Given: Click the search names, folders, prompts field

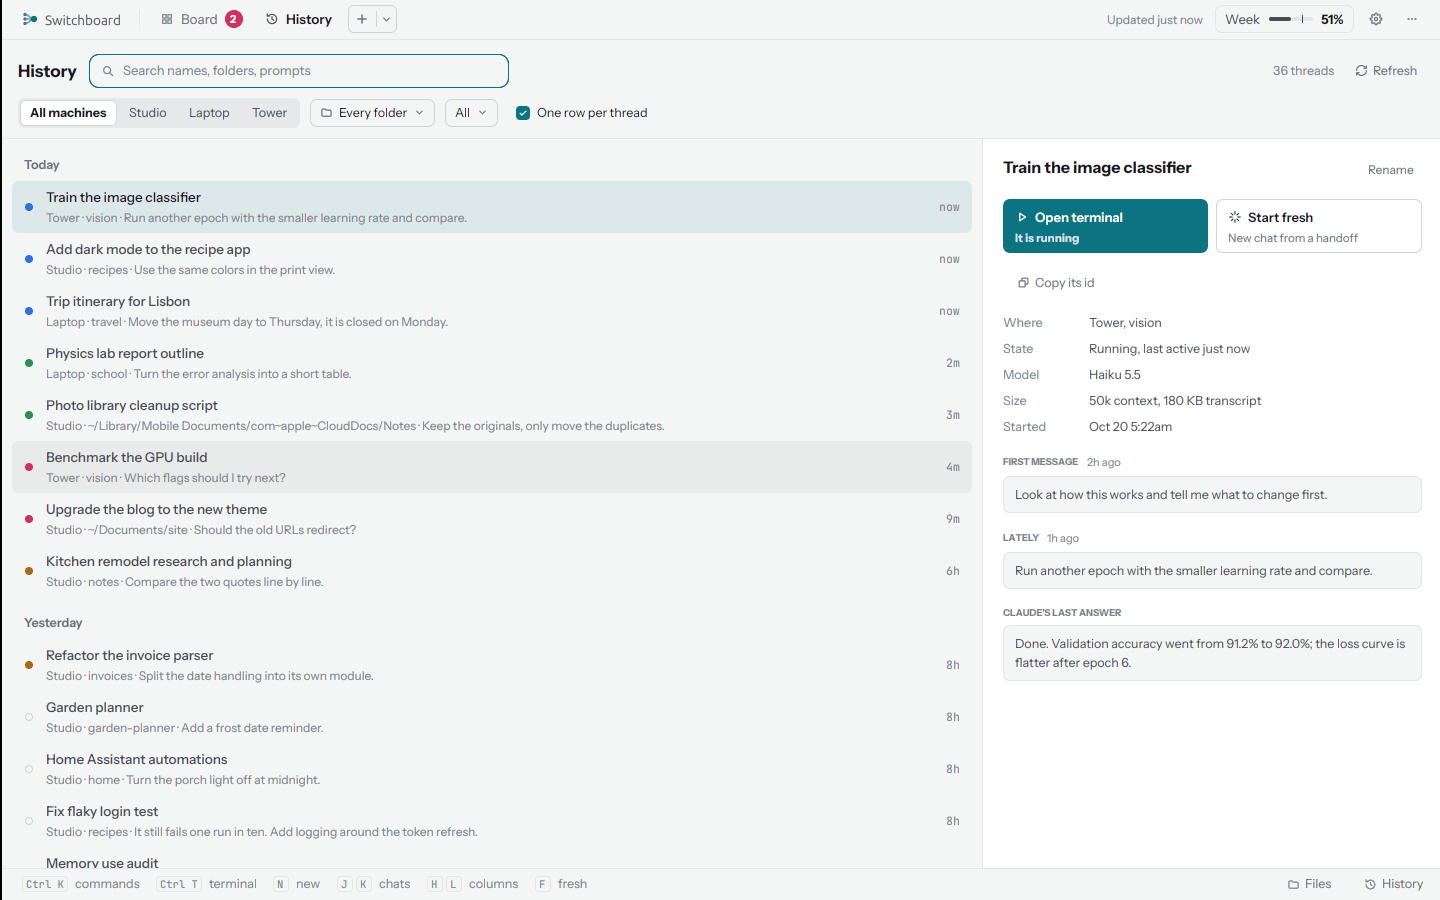Looking at the screenshot, I should pyautogui.click(x=299, y=71).
